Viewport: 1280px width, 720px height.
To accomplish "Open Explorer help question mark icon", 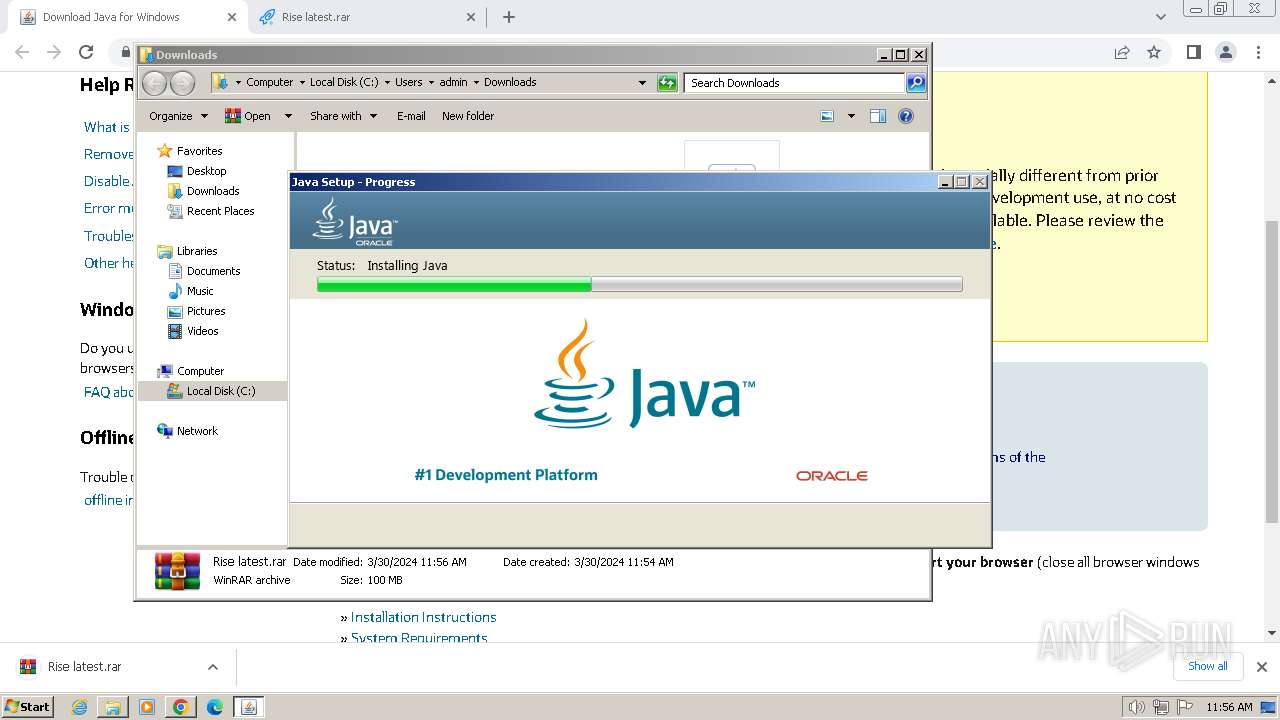I will (906, 116).
